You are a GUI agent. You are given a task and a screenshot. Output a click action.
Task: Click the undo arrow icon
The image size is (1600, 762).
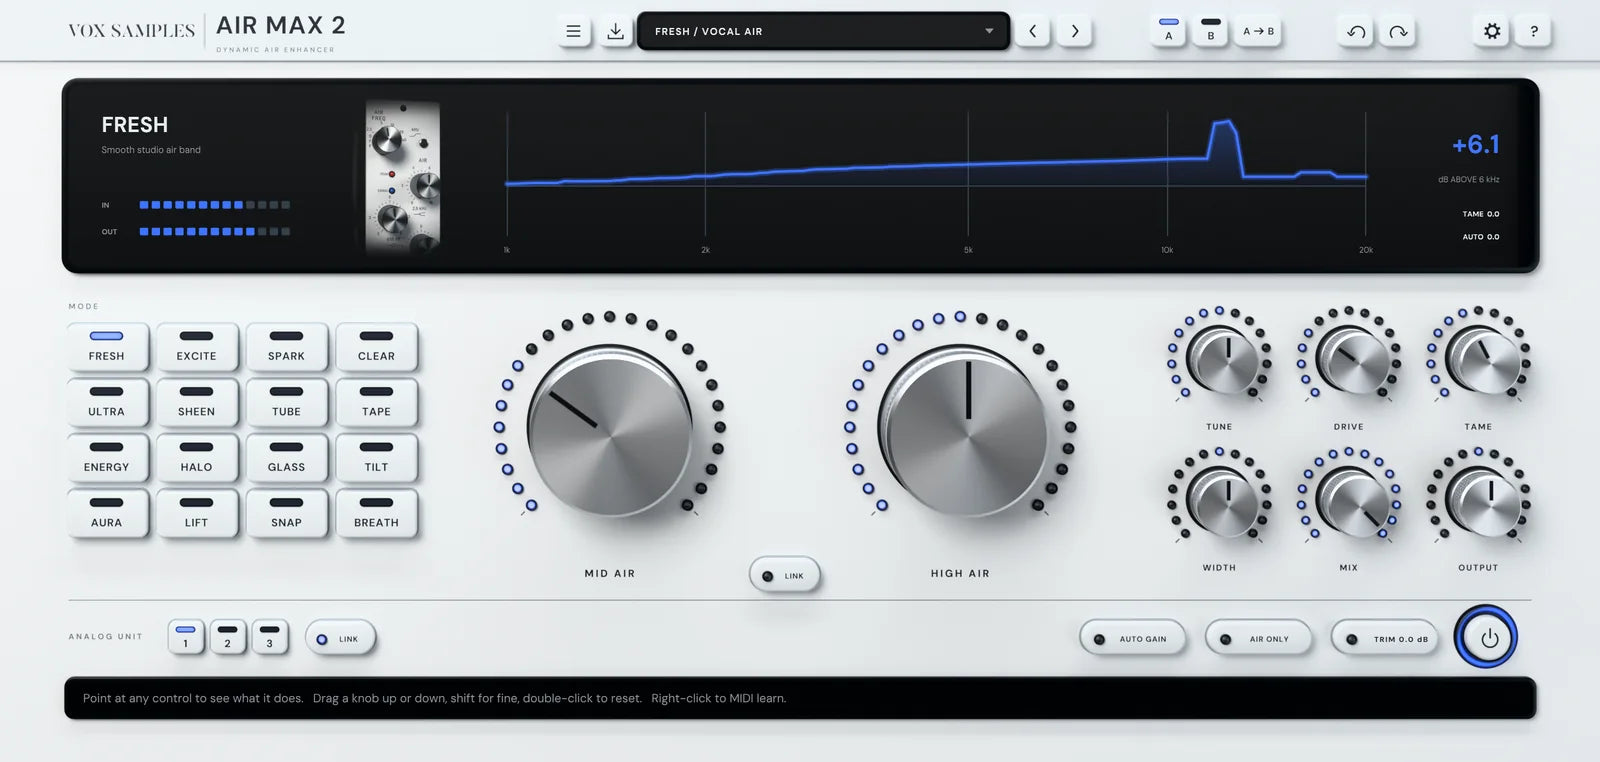tap(1356, 31)
